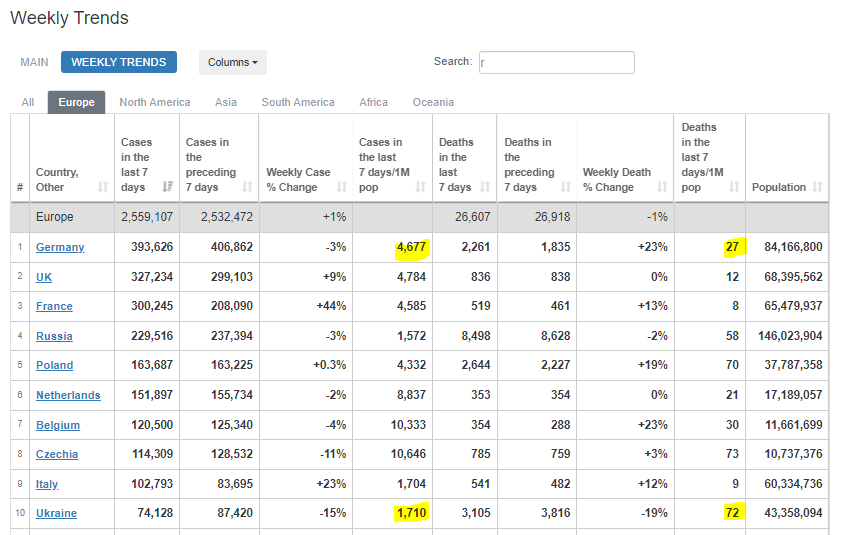Switch to the MAIN view tab
854x535 pixels.
tap(33, 62)
